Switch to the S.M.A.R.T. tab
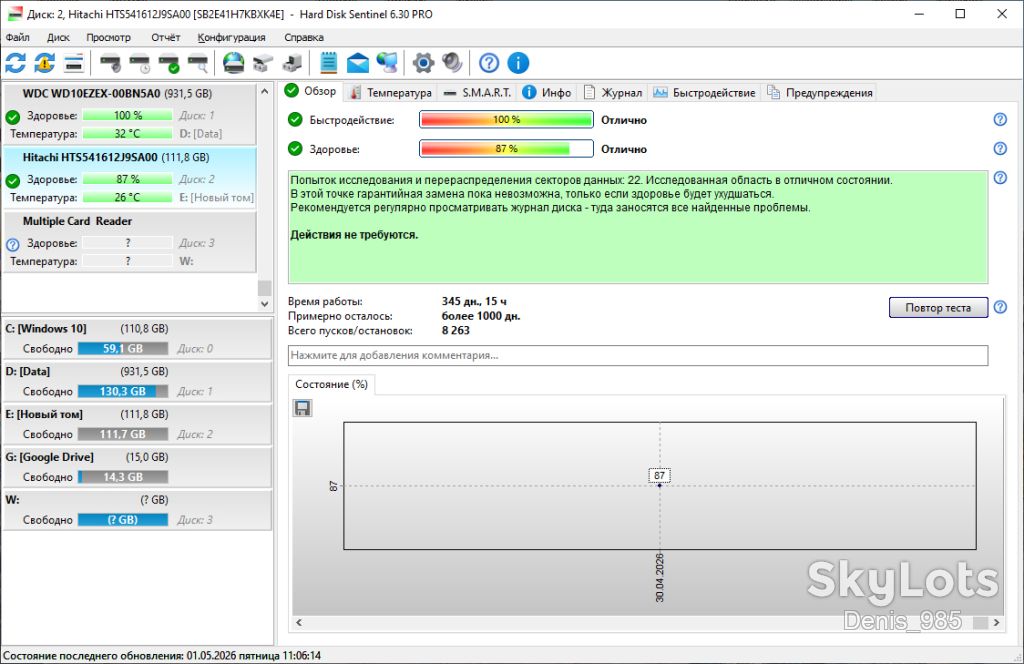This screenshot has height=664, width=1024. coord(477,93)
